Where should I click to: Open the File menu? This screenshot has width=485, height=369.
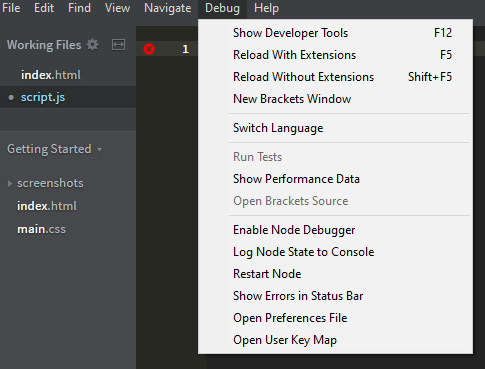[x=11, y=8]
